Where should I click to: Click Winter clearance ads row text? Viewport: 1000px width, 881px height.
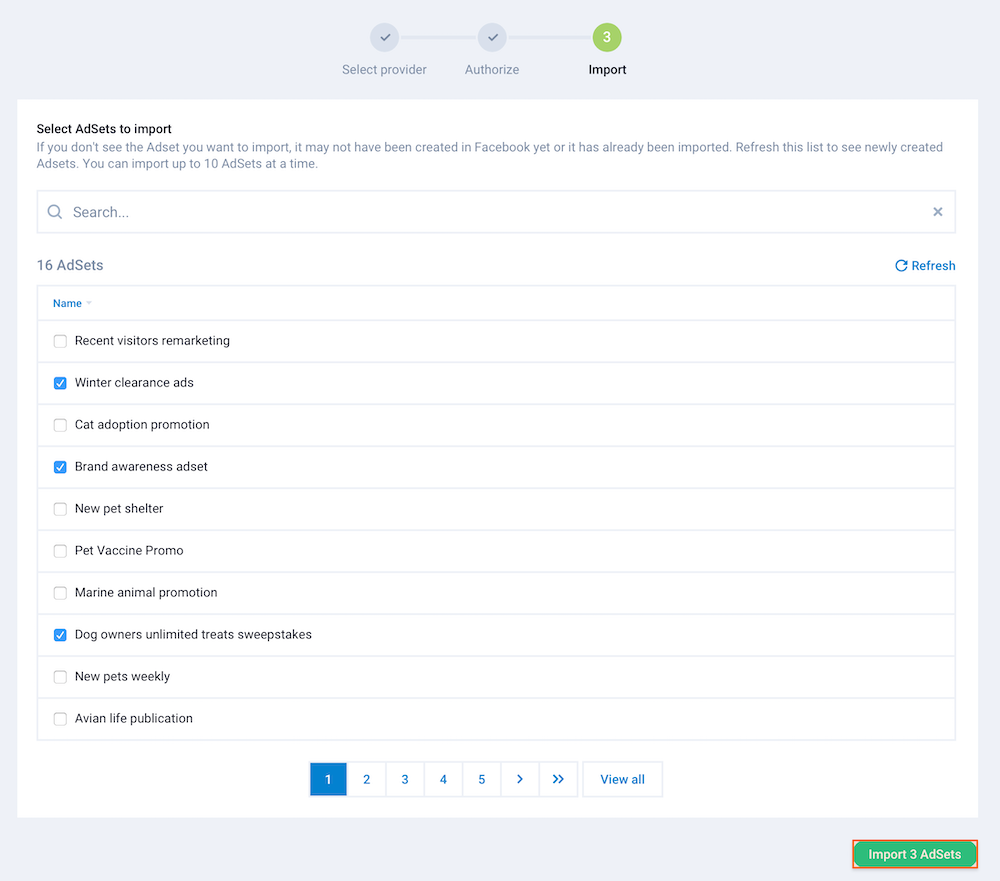click(x=134, y=383)
